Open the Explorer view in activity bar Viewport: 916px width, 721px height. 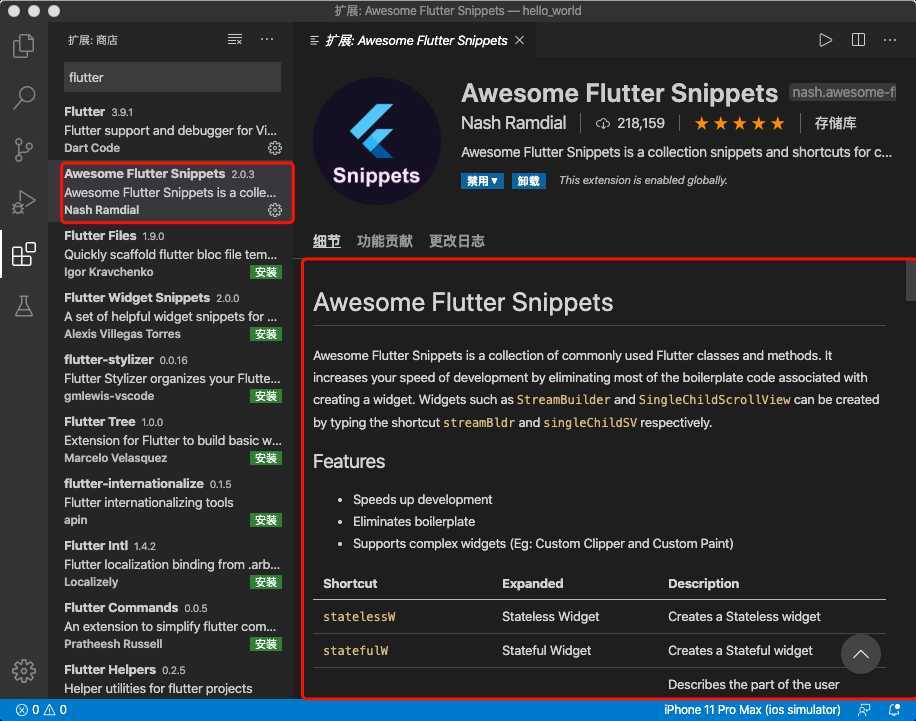coord(23,46)
